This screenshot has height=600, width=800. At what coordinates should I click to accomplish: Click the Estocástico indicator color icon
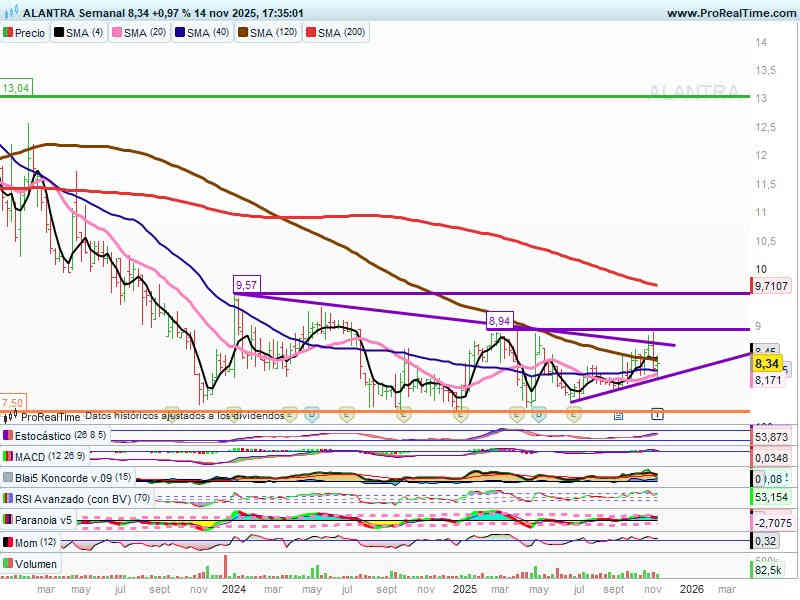point(8,436)
